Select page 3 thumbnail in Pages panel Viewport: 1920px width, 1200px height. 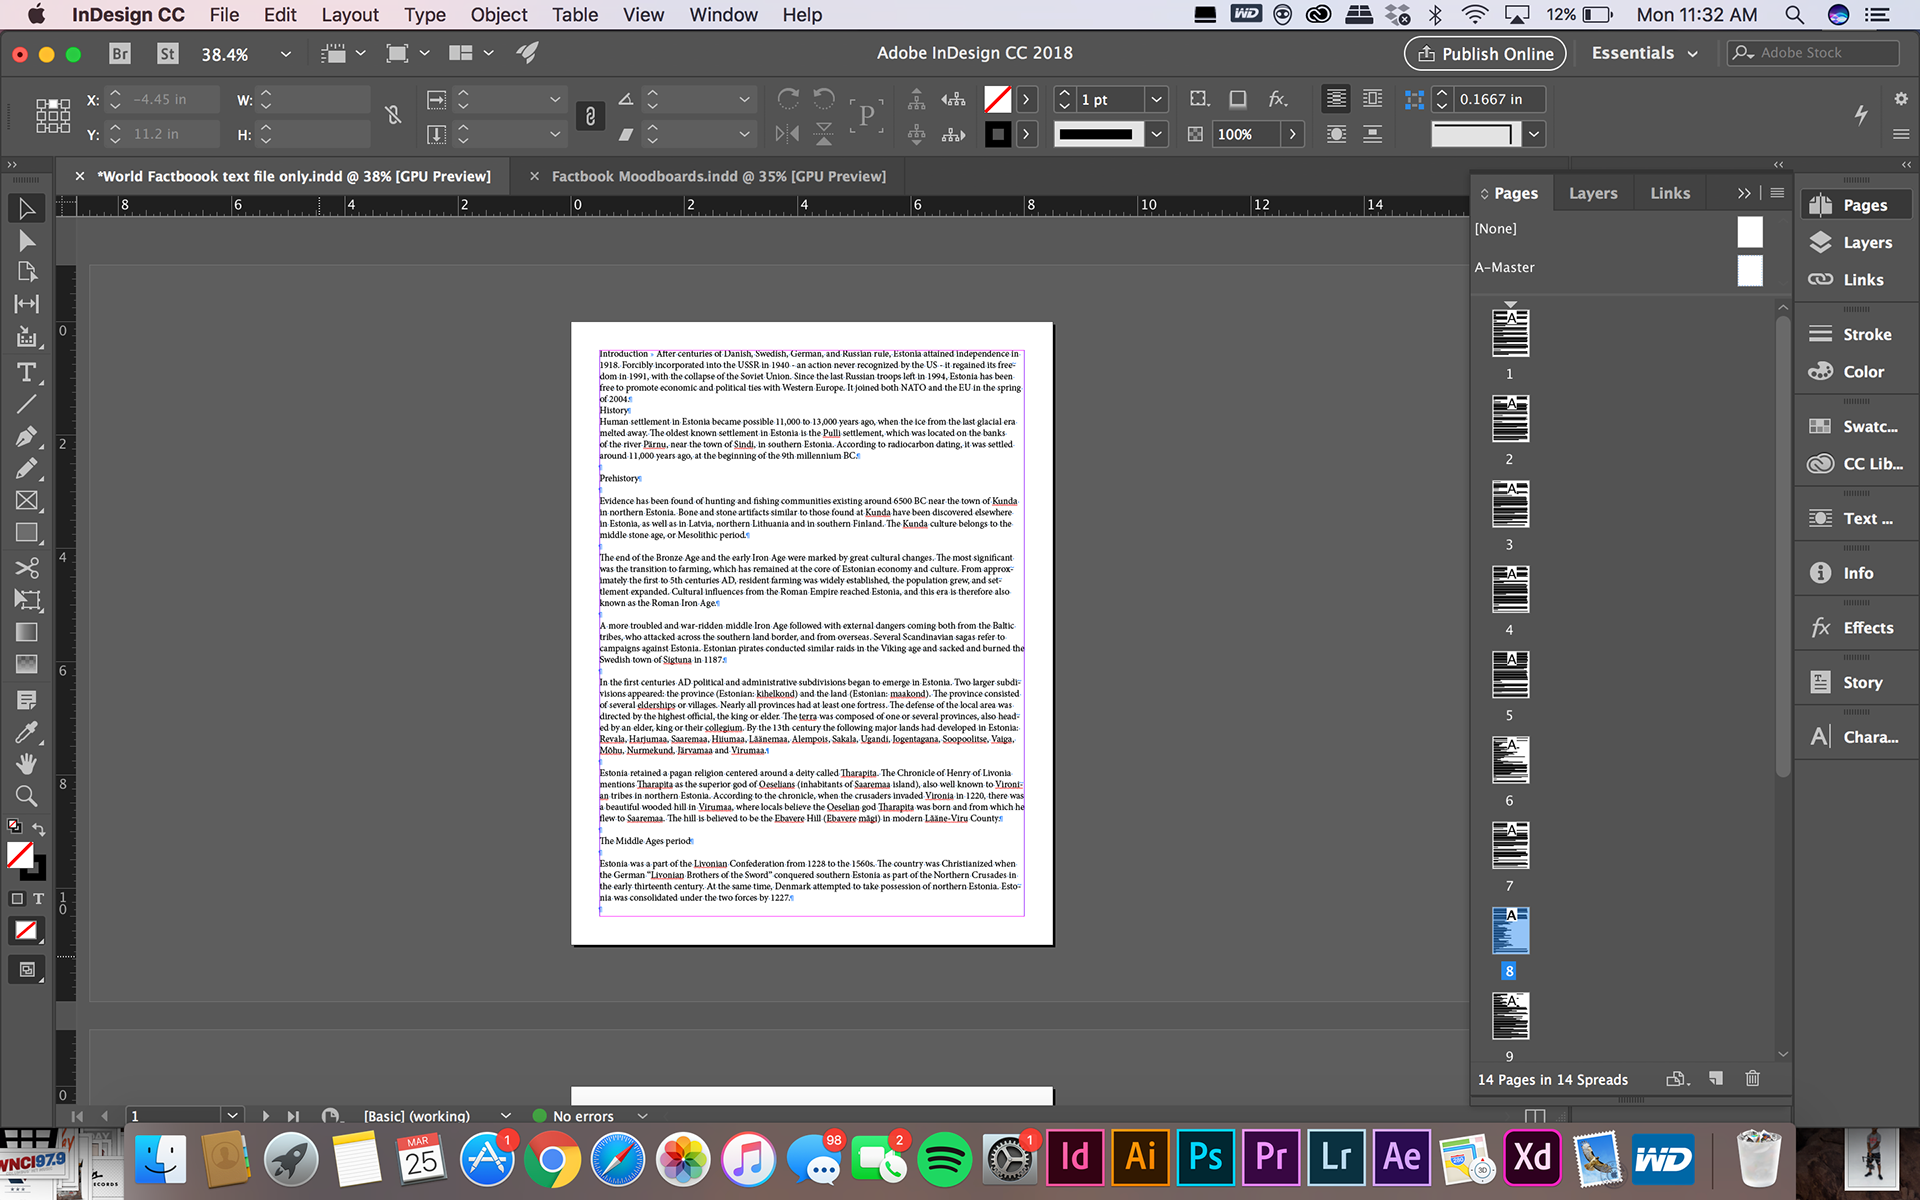(1510, 504)
